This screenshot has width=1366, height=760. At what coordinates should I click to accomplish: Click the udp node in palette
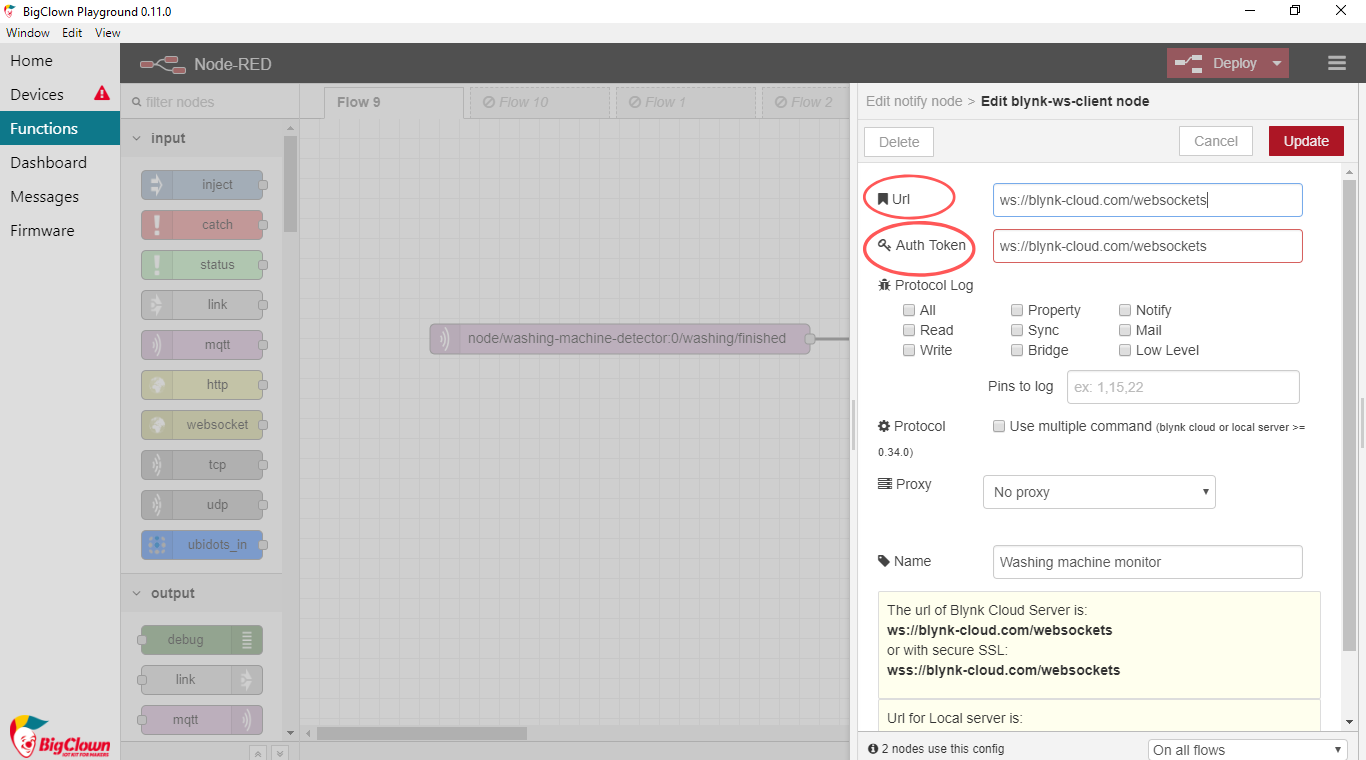coord(202,505)
